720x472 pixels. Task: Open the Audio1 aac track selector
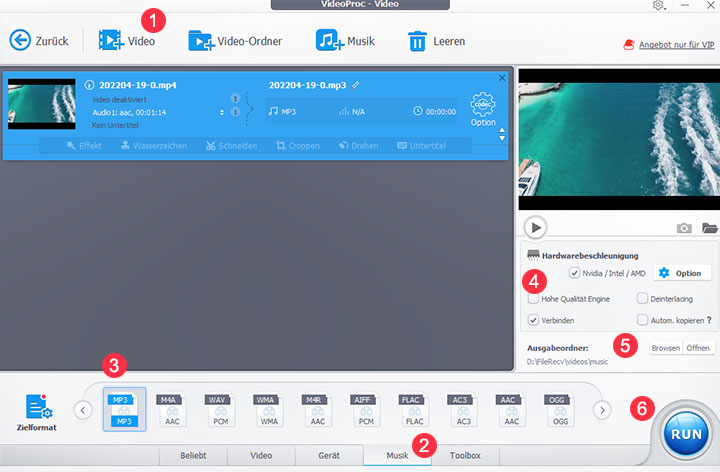(x=222, y=112)
